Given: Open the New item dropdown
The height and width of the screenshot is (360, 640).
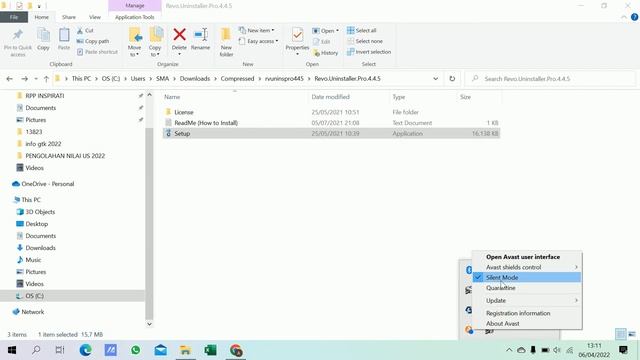Looking at the screenshot, I should pyautogui.click(x=256, y=31).
